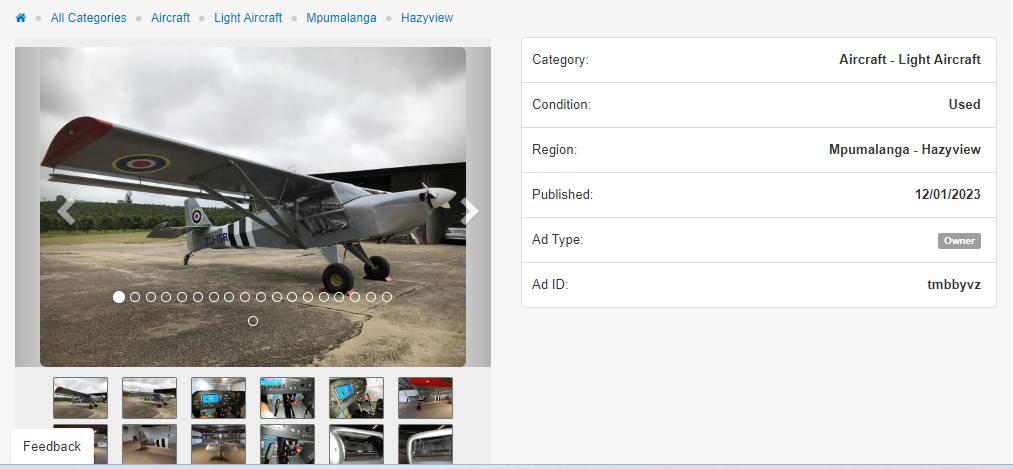Image resolution: width=1013 pixels, height=469 pixels.
Task: Open the second thumbnail of aircraft near hangar
Action: 149,398
